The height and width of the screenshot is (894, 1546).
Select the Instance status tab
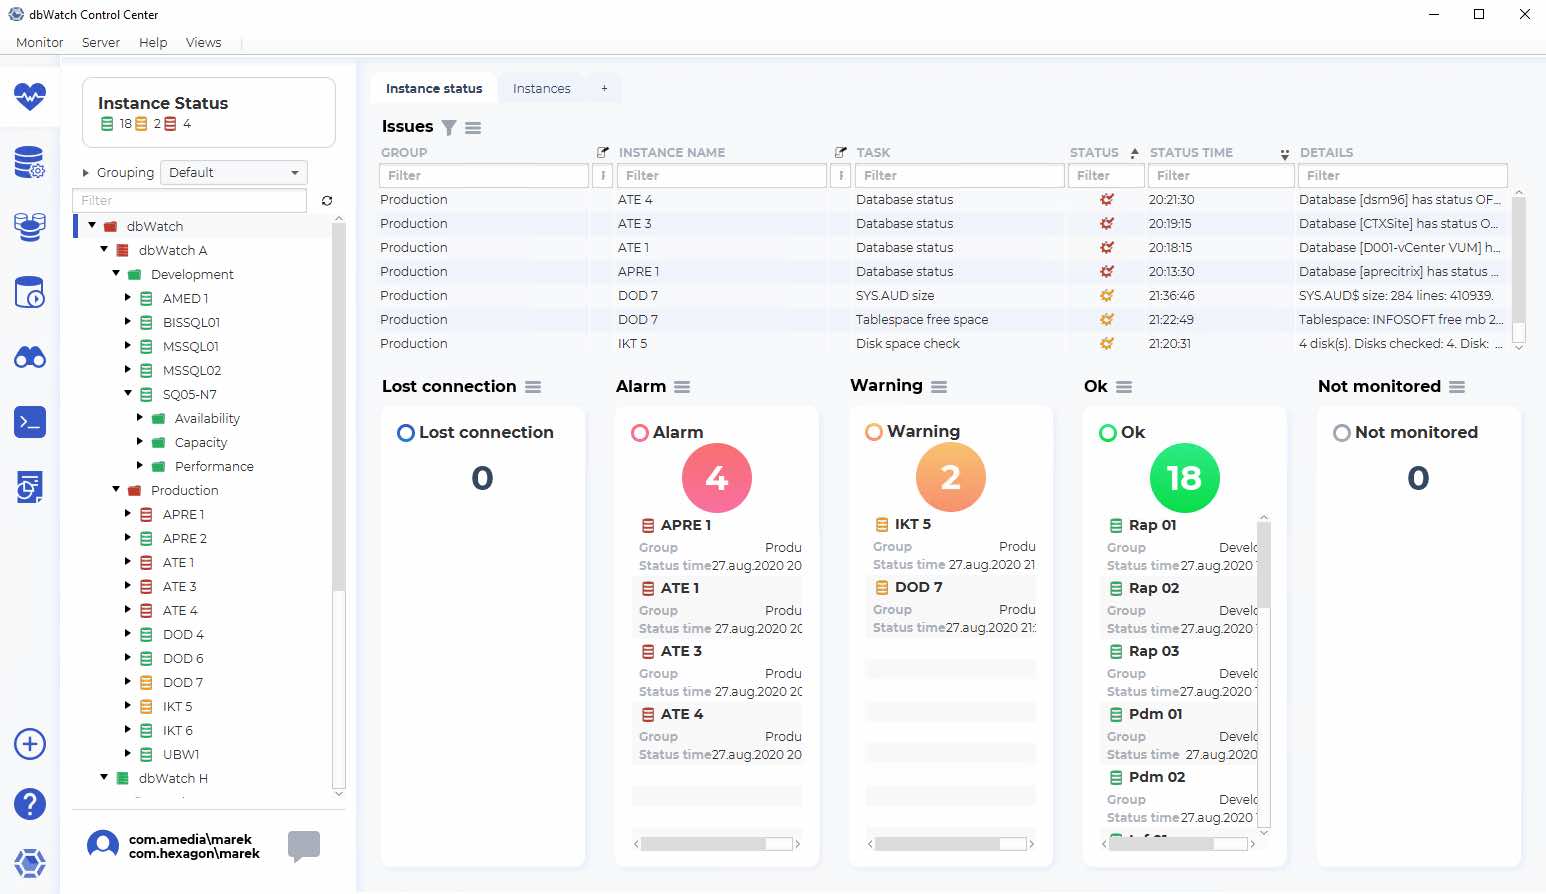pyautogui.click(x=434, y=89)
